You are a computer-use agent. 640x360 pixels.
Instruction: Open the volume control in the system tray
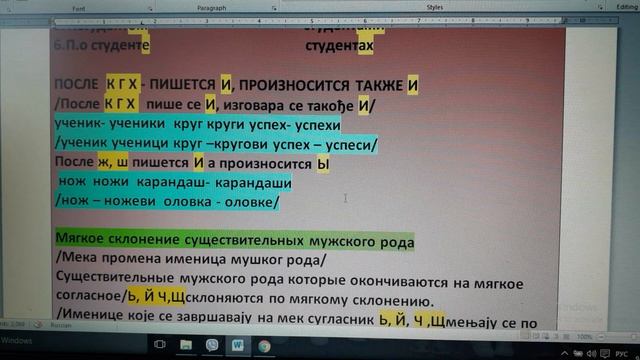pos(591,353)
